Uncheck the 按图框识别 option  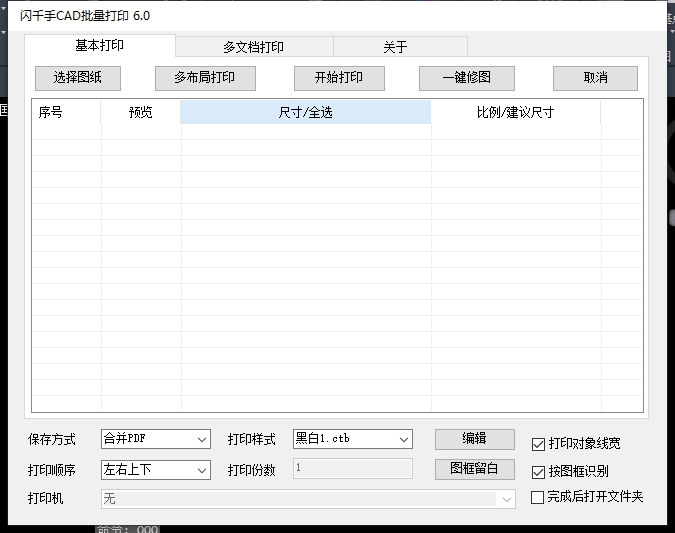click(x=539, y=471)
